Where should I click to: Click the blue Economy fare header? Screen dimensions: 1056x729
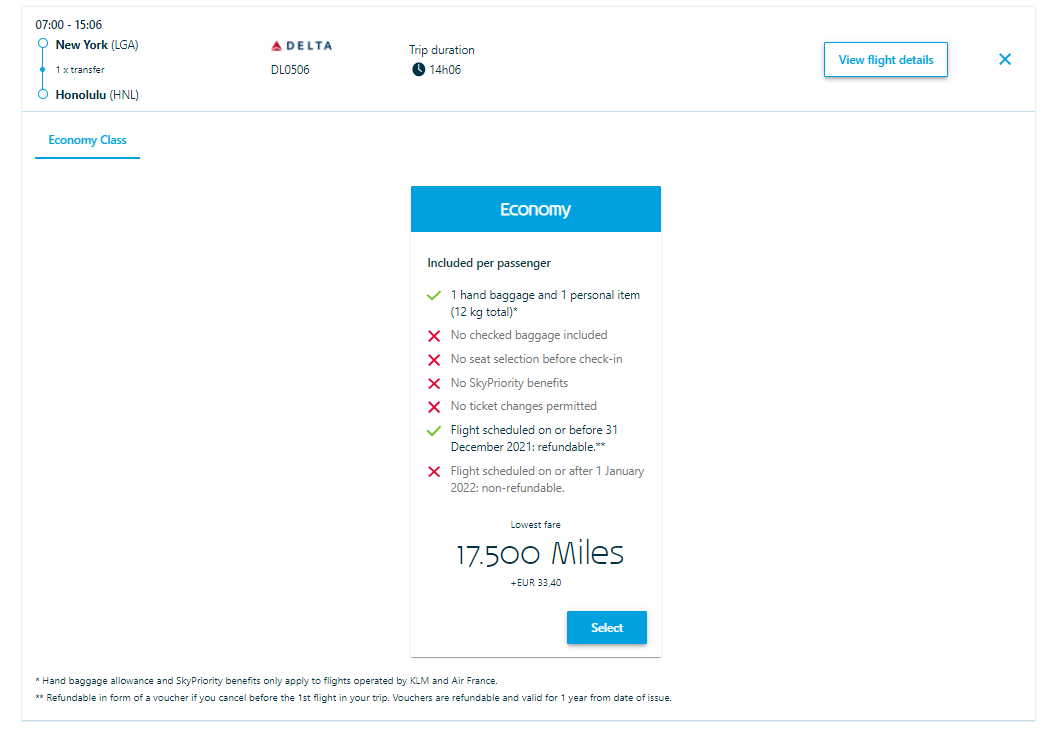click(x=535, y=208)
